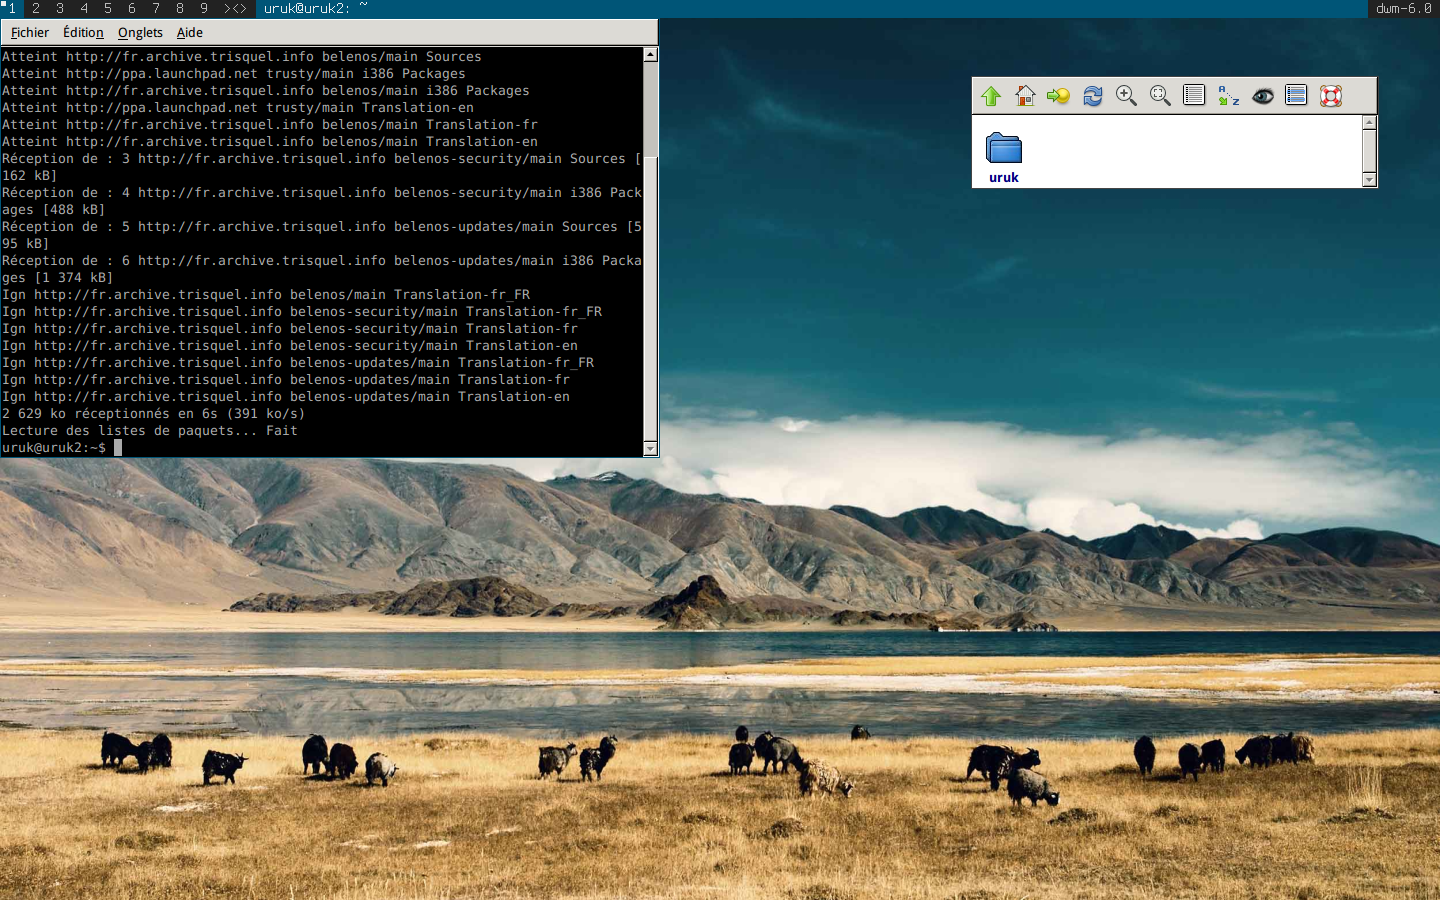This screenshot has width=1440, height=900.
Task: Switch to workspace tag 2
Action: tap(36, 9)
